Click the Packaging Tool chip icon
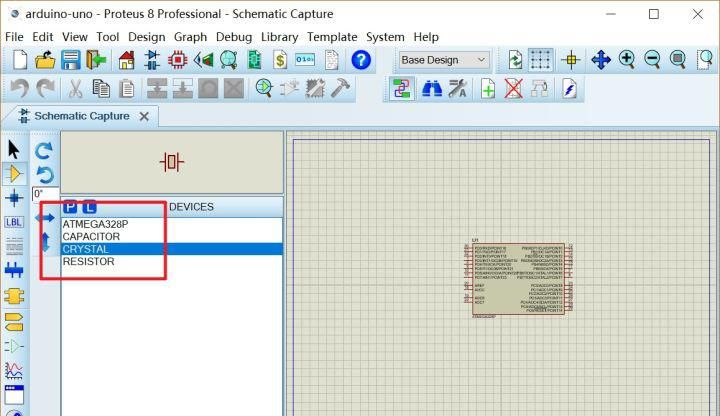720x416 pixels. pyautogui.click(x=315, y=88)
